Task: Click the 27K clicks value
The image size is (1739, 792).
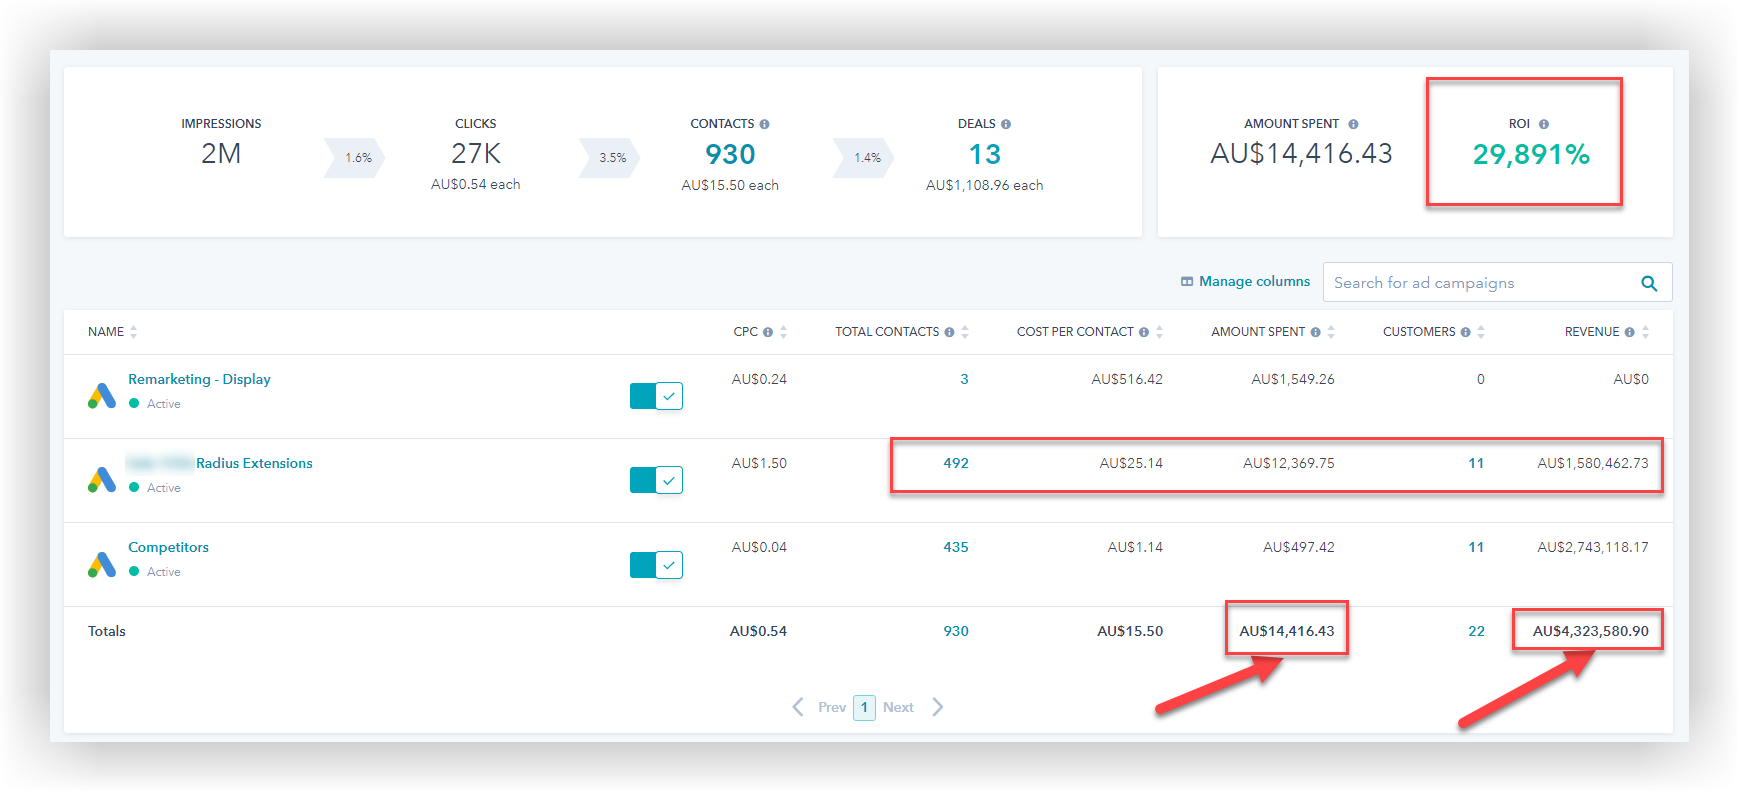Action: [476, 154]
